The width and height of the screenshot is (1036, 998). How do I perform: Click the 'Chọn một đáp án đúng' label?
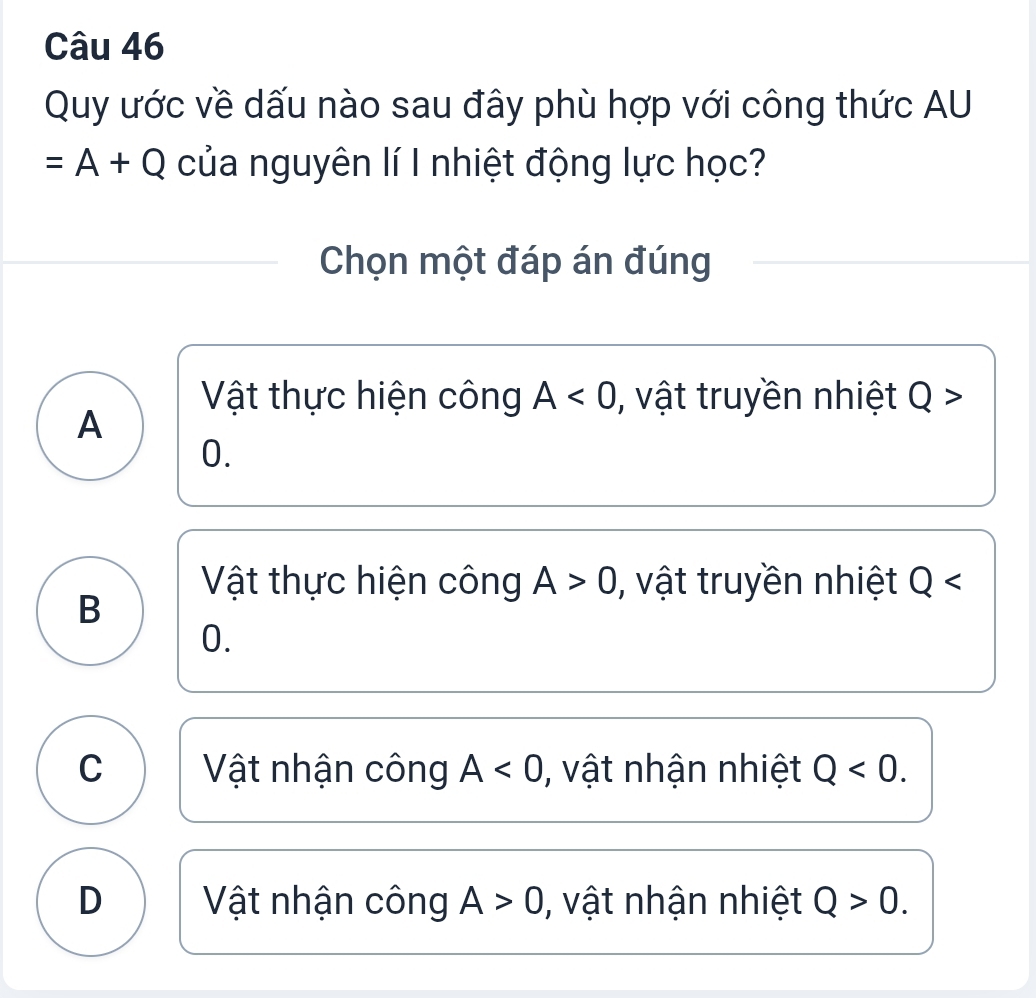[515, 262]
